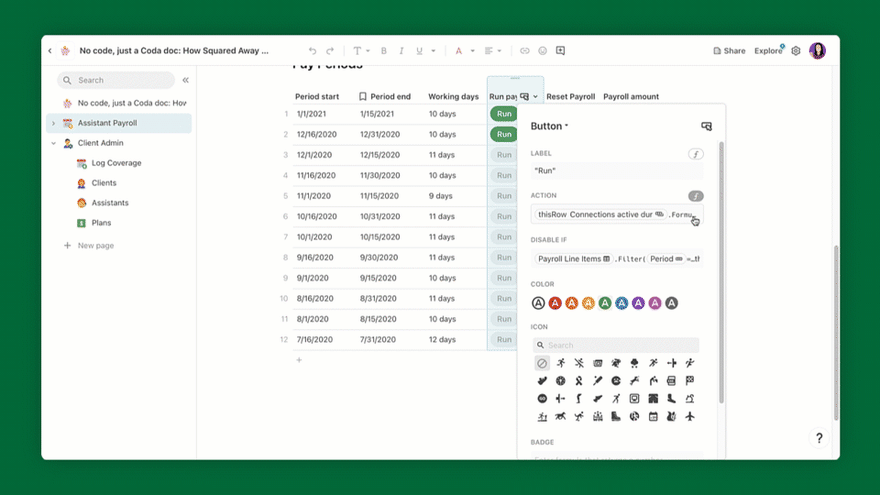Open the Clients page
Screen dimensions: 880x495
pos(104,183)
